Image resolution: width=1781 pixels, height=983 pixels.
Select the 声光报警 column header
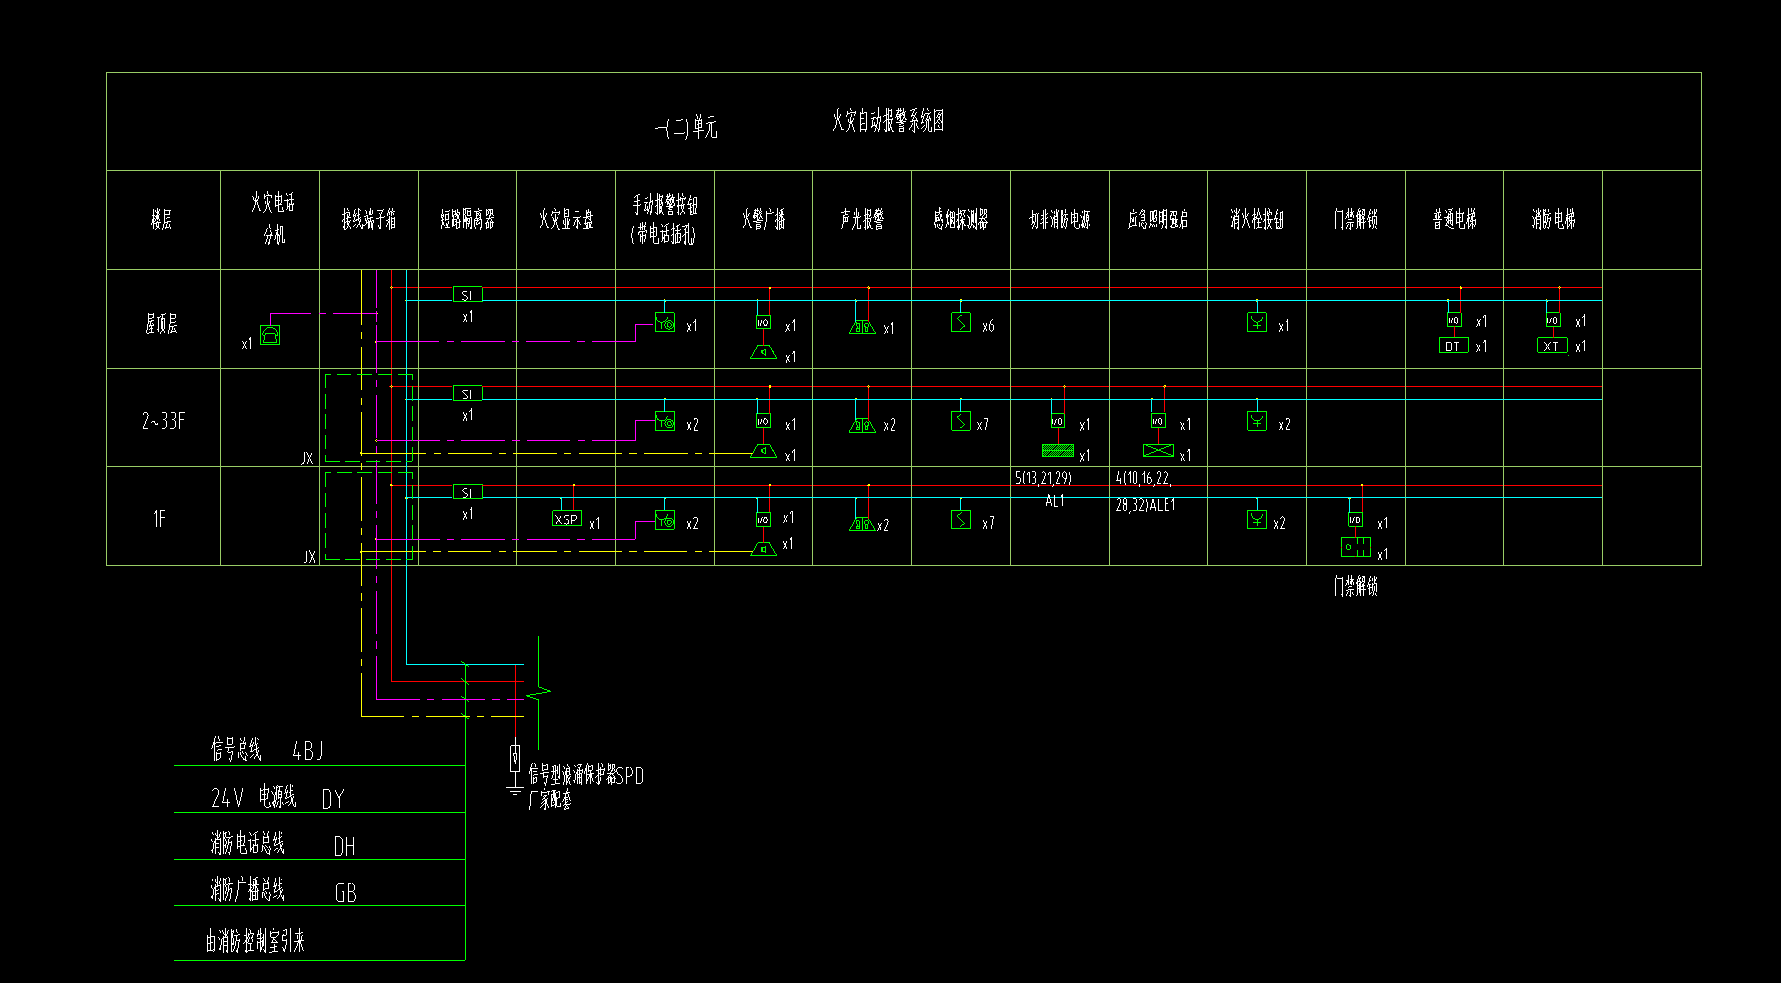[862, 220]
